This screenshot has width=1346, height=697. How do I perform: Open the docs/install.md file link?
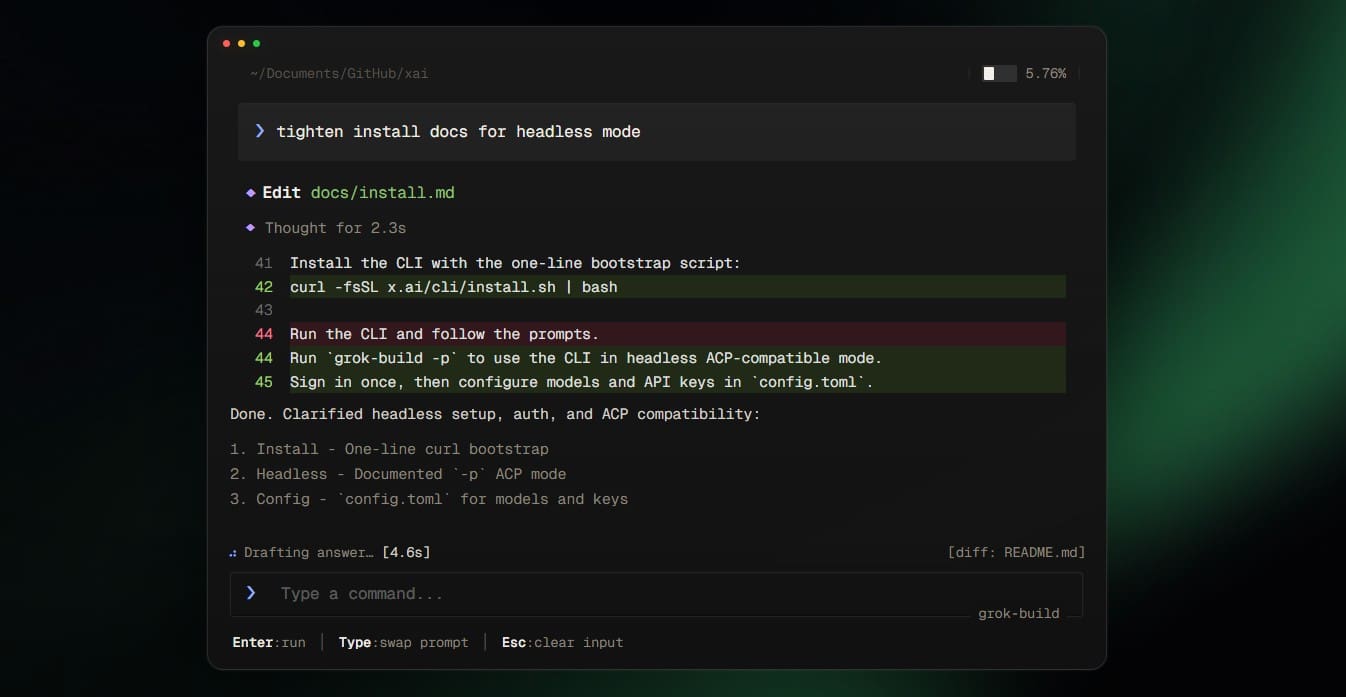382,192
